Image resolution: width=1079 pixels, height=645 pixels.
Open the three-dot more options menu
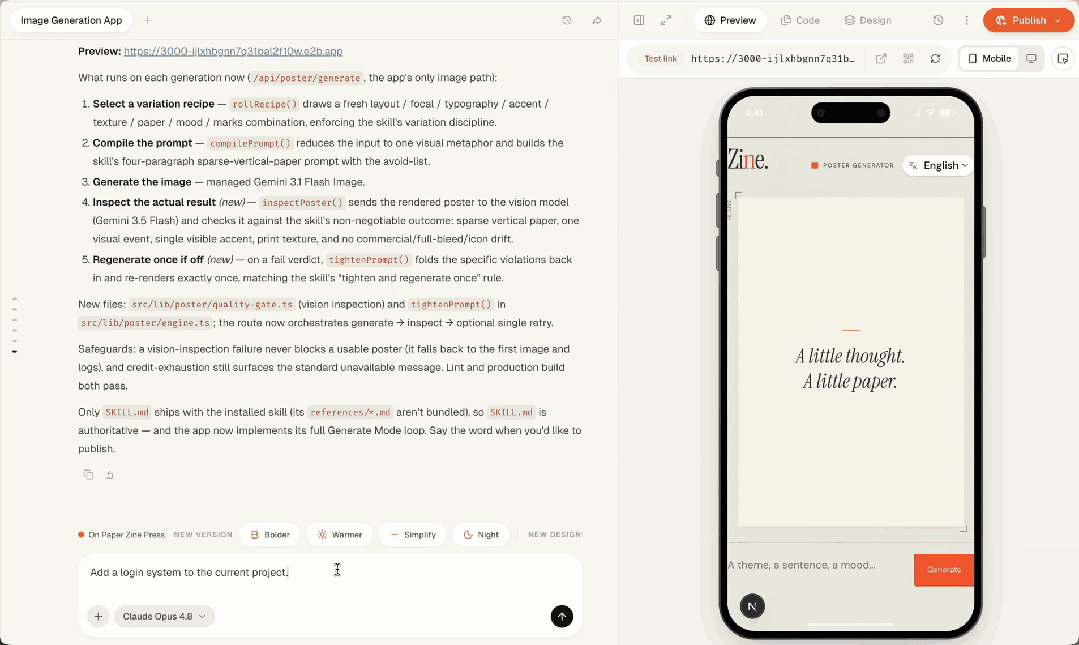[x=966, y=21]
